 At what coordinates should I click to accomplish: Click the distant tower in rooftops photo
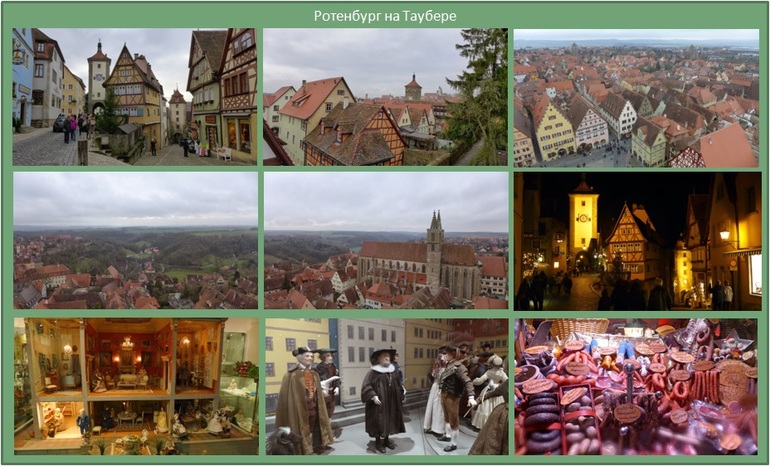click(412, 86)
